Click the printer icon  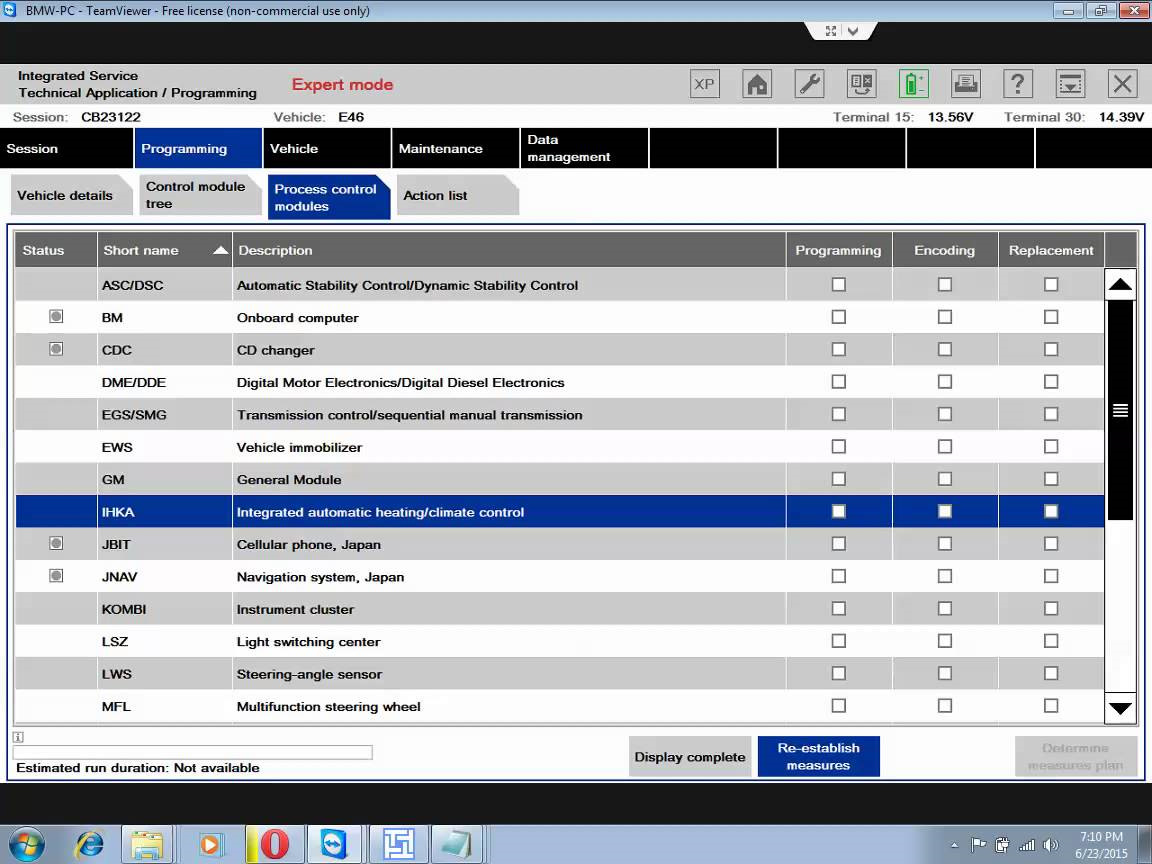tap(965, 84)
